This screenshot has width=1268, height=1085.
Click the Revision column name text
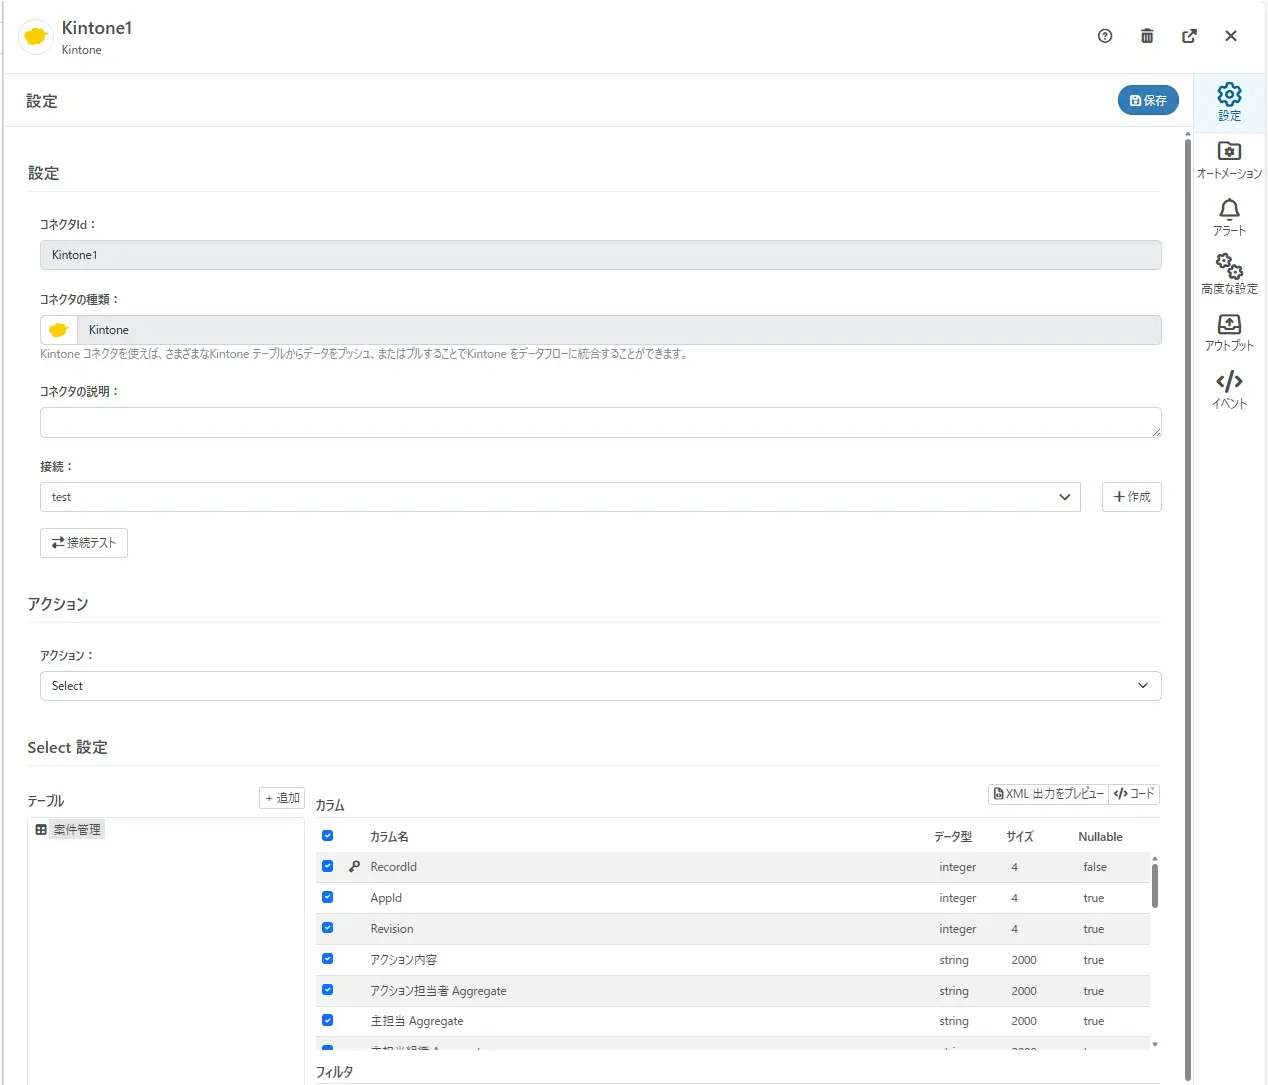click(391, 929)
